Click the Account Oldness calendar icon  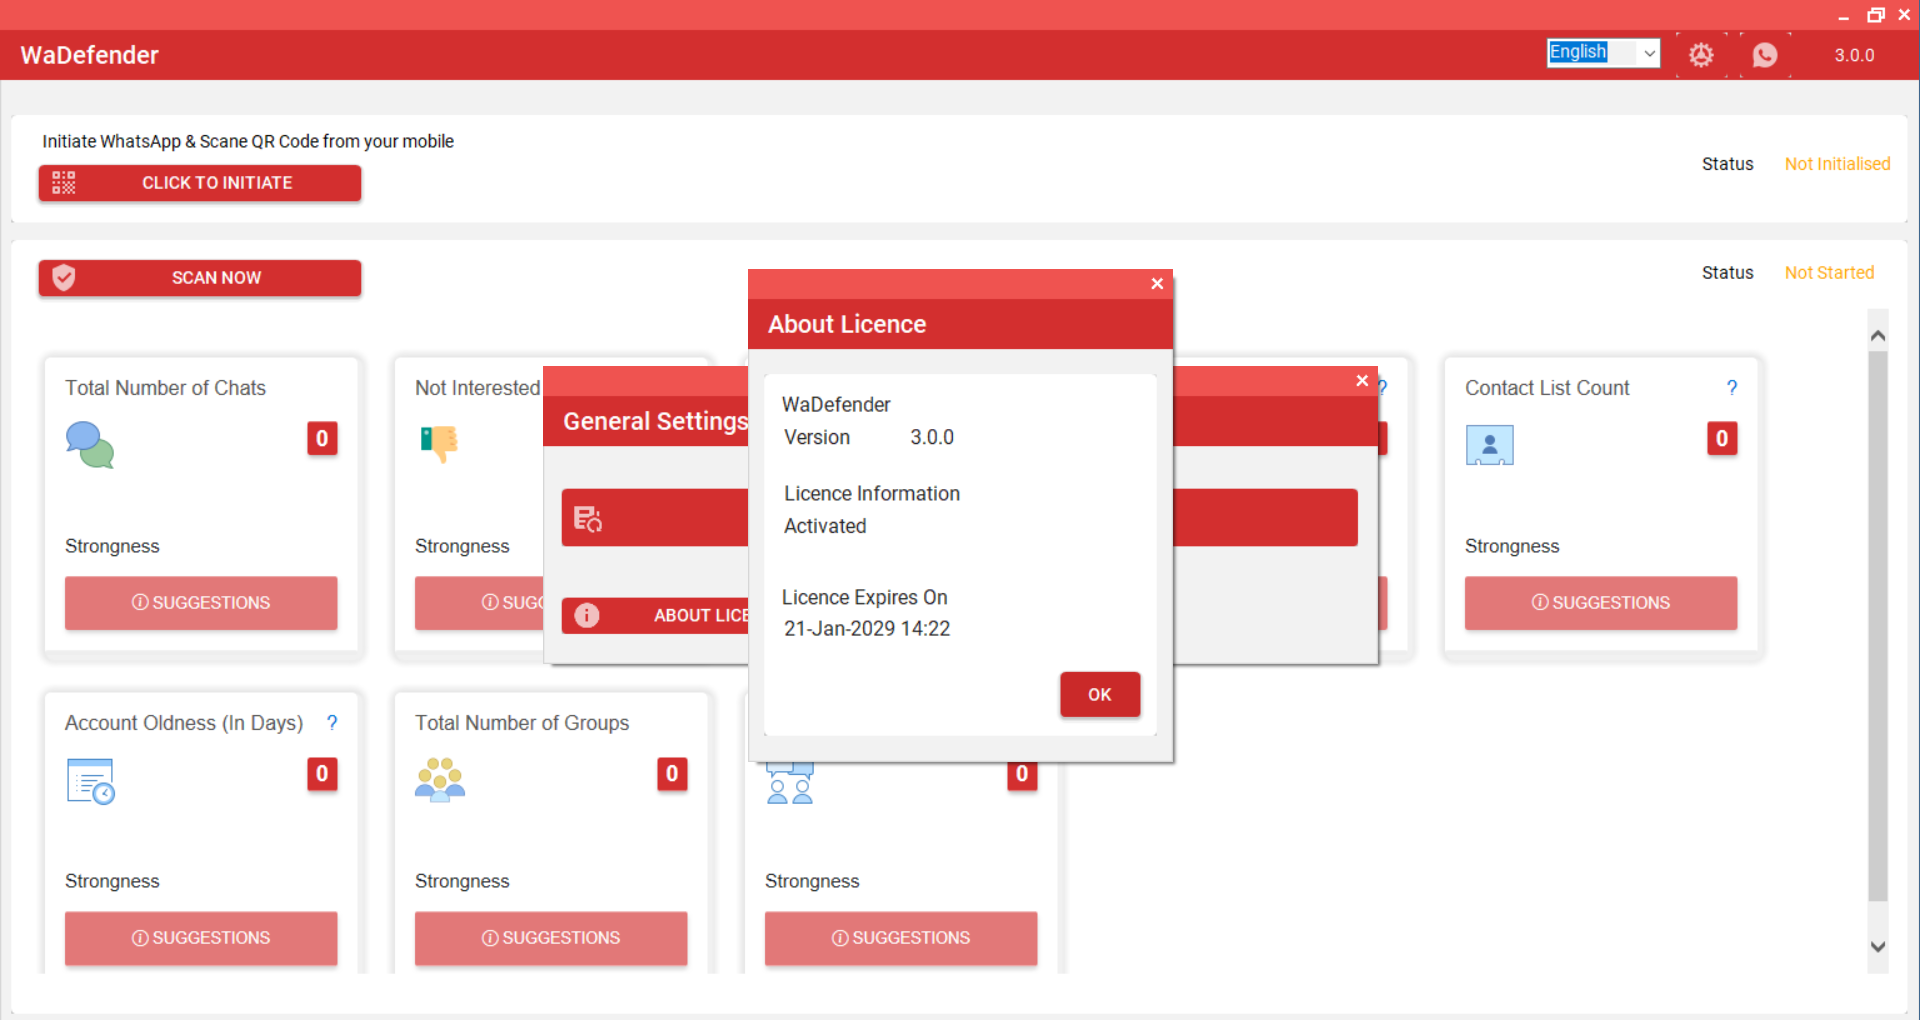coord(90,781)
